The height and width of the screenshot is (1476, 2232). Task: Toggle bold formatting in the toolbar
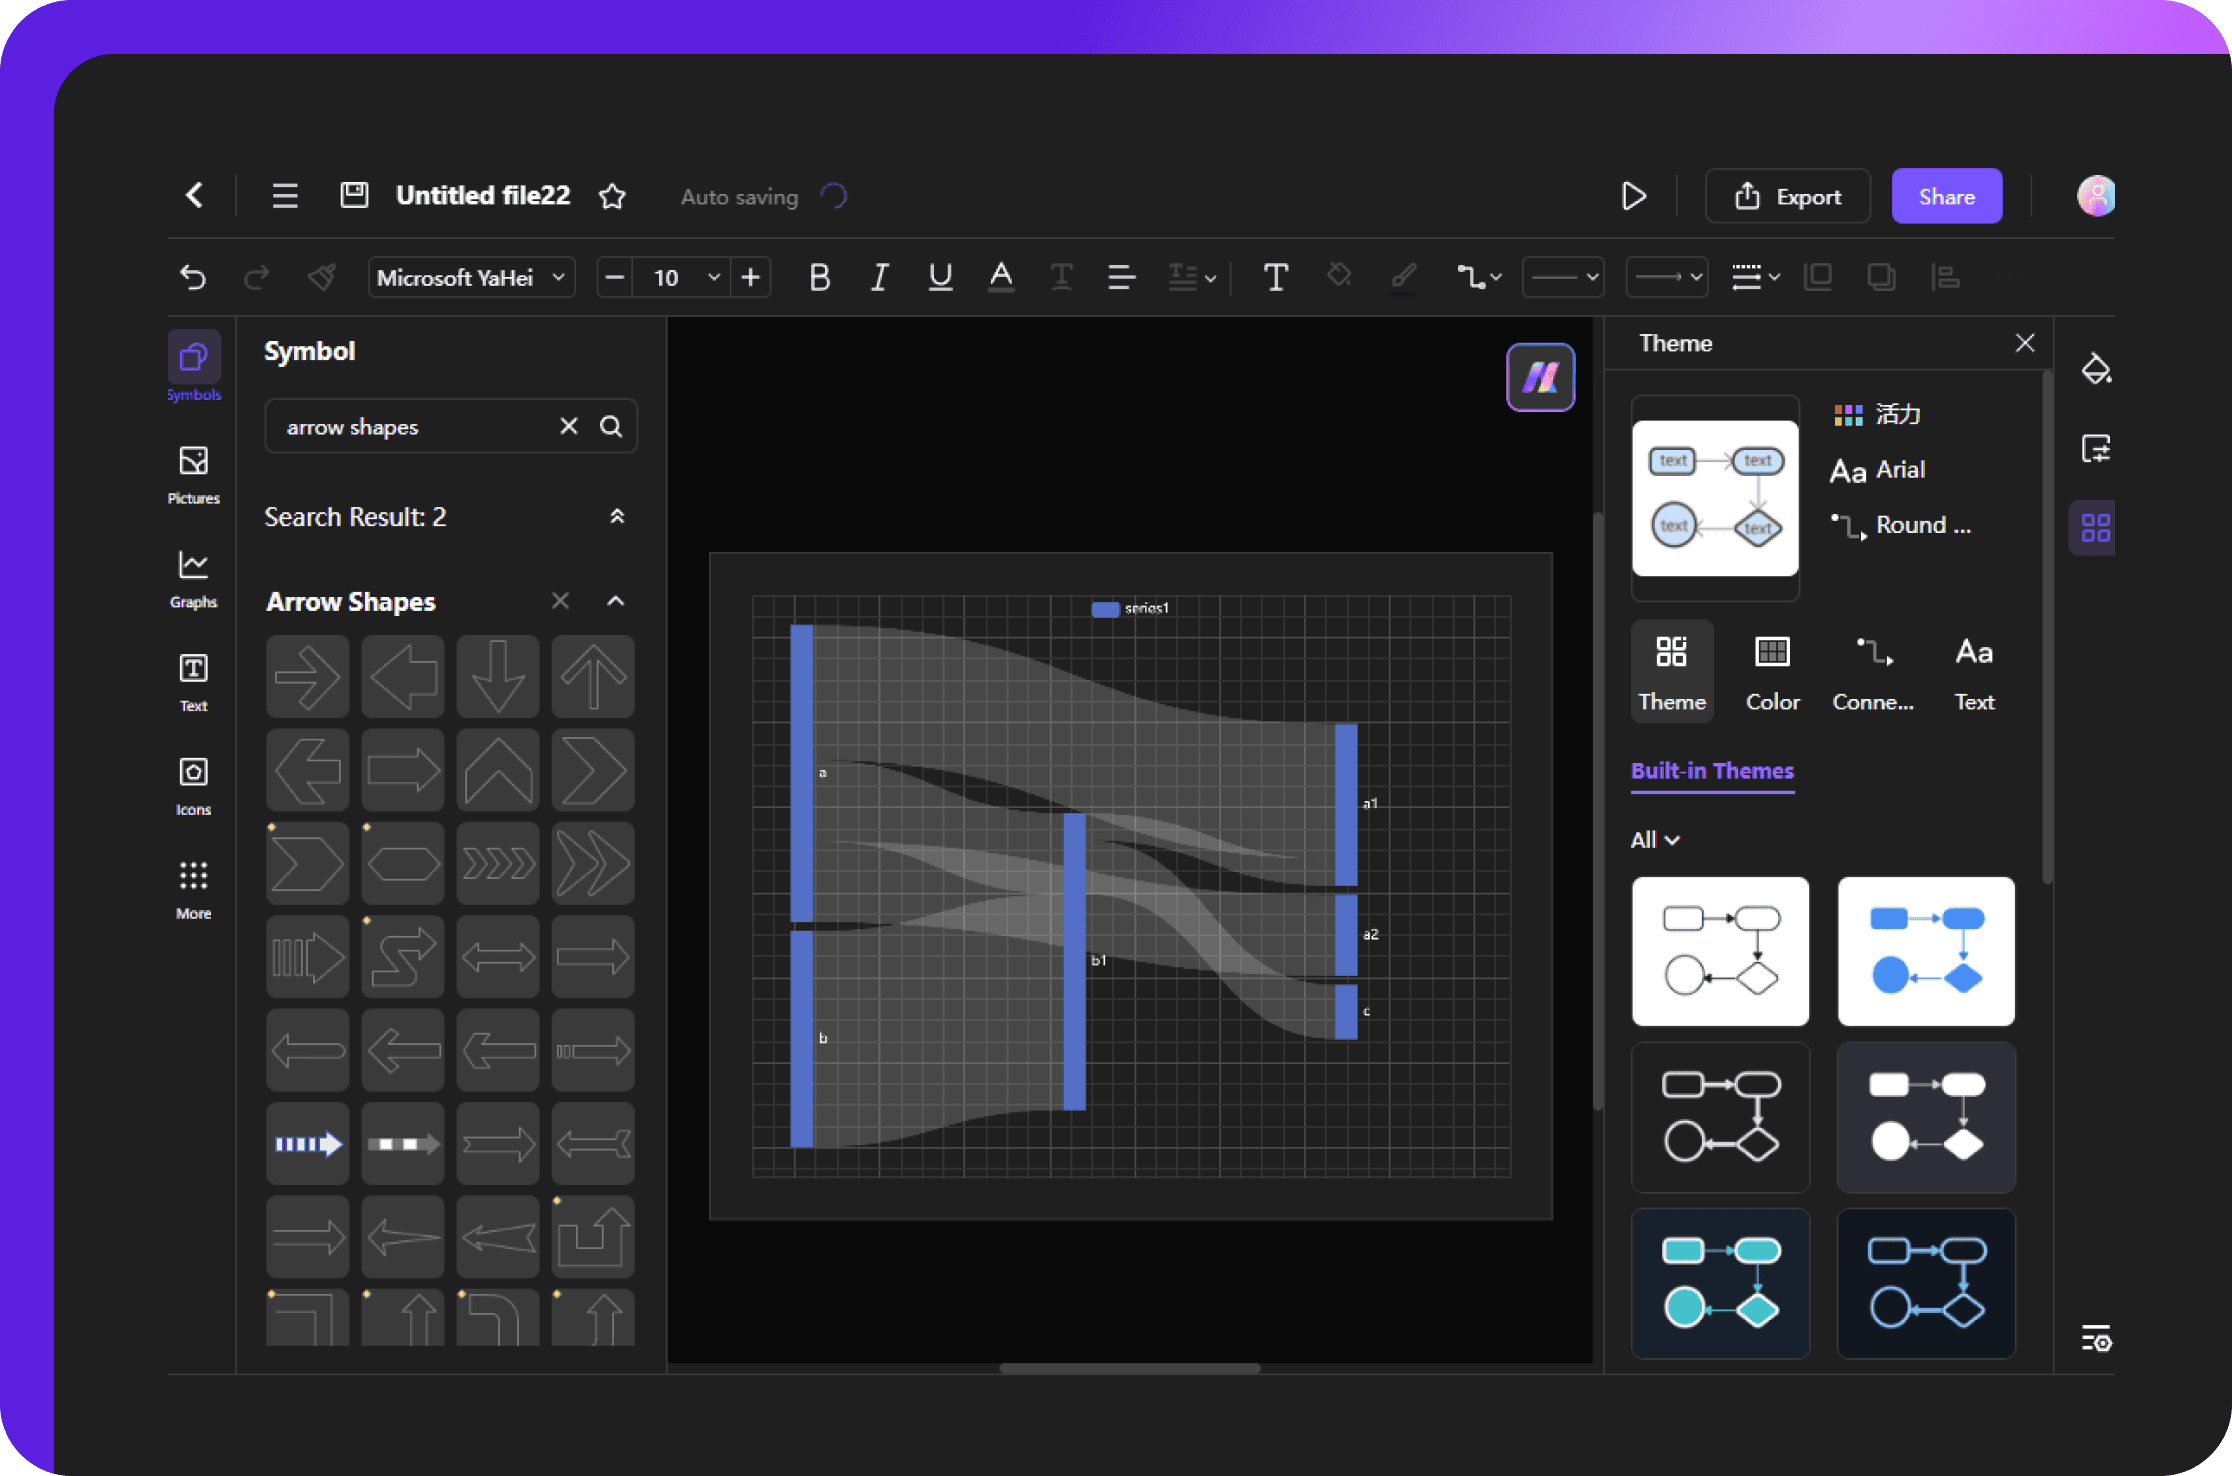819,277
